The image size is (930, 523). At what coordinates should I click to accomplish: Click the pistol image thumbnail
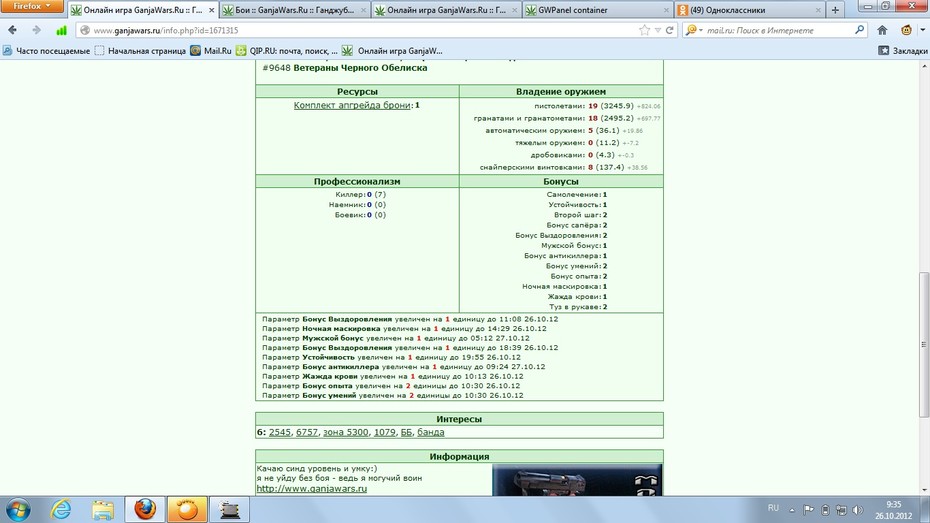click(577, 480)
